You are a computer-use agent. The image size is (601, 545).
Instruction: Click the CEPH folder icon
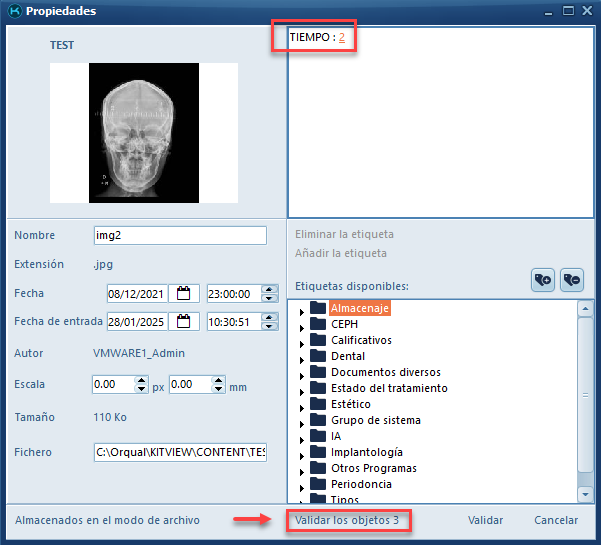tap(318, 323)
